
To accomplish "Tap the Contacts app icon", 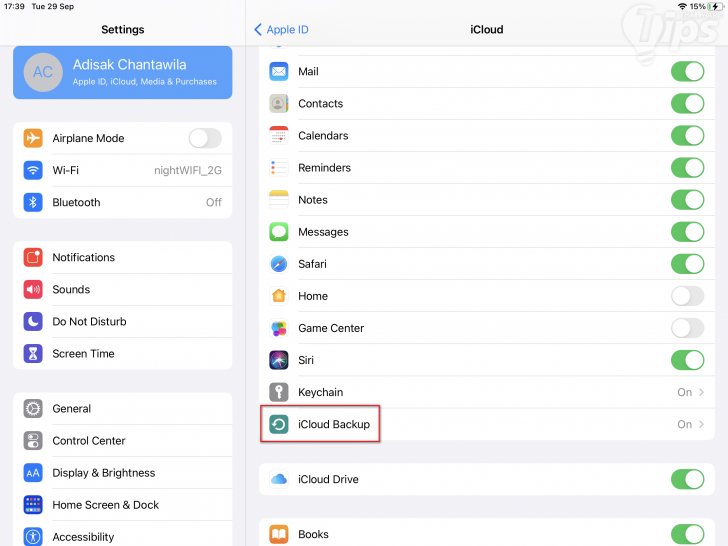I will click(279, 104).
